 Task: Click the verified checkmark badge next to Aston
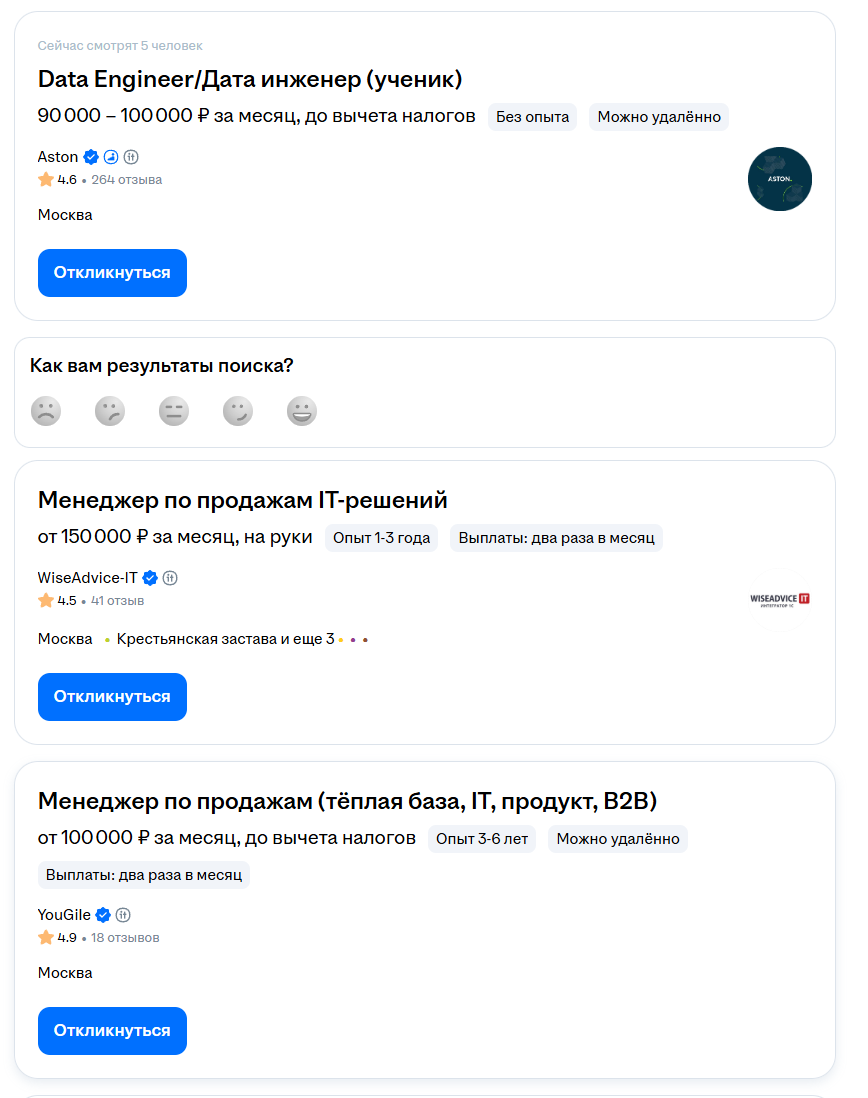coord(91,157)
